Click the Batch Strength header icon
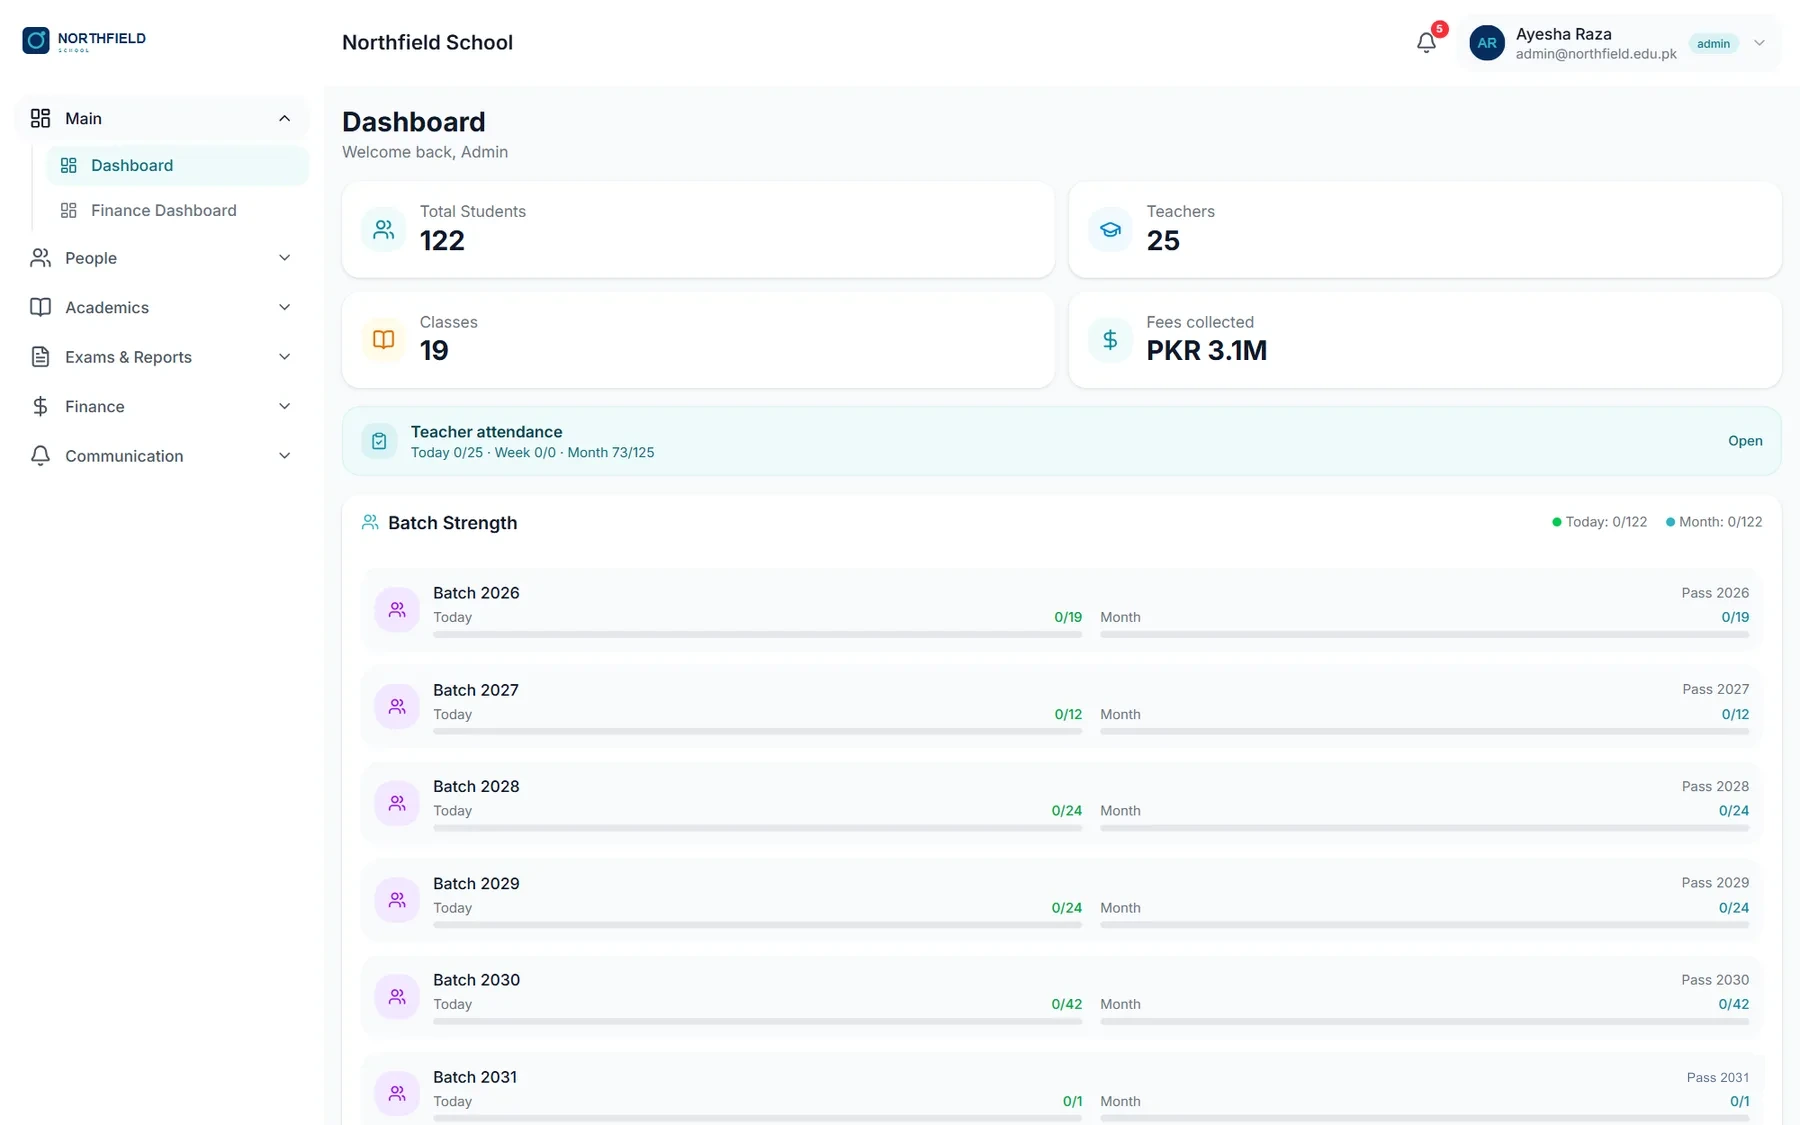Image resolution: width=1800 pixels, height=1125 pixels. coord(370,522)
